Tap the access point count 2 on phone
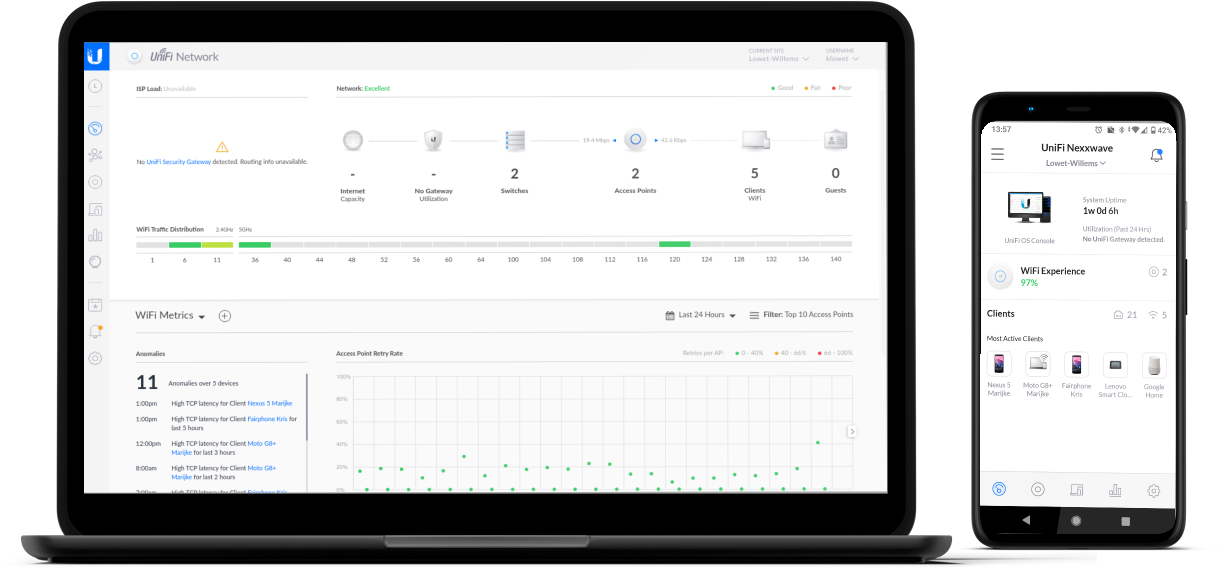The height and width of the screenshot is (568, 1227). (1157, 272)
